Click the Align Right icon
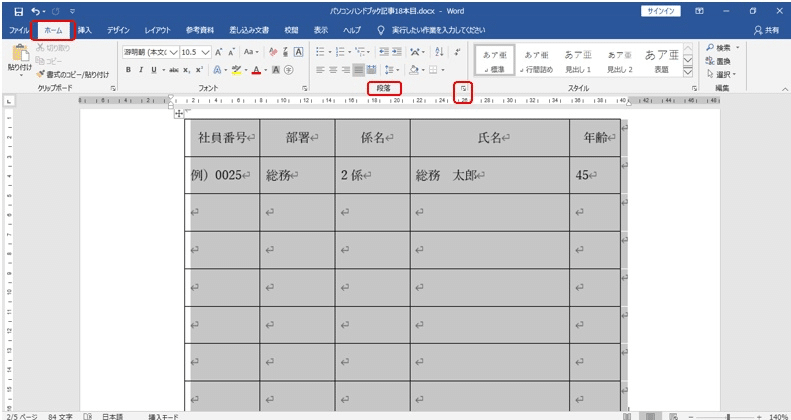Image resolution: width=791 pixels, height=420 pixels. pos(346,70)
